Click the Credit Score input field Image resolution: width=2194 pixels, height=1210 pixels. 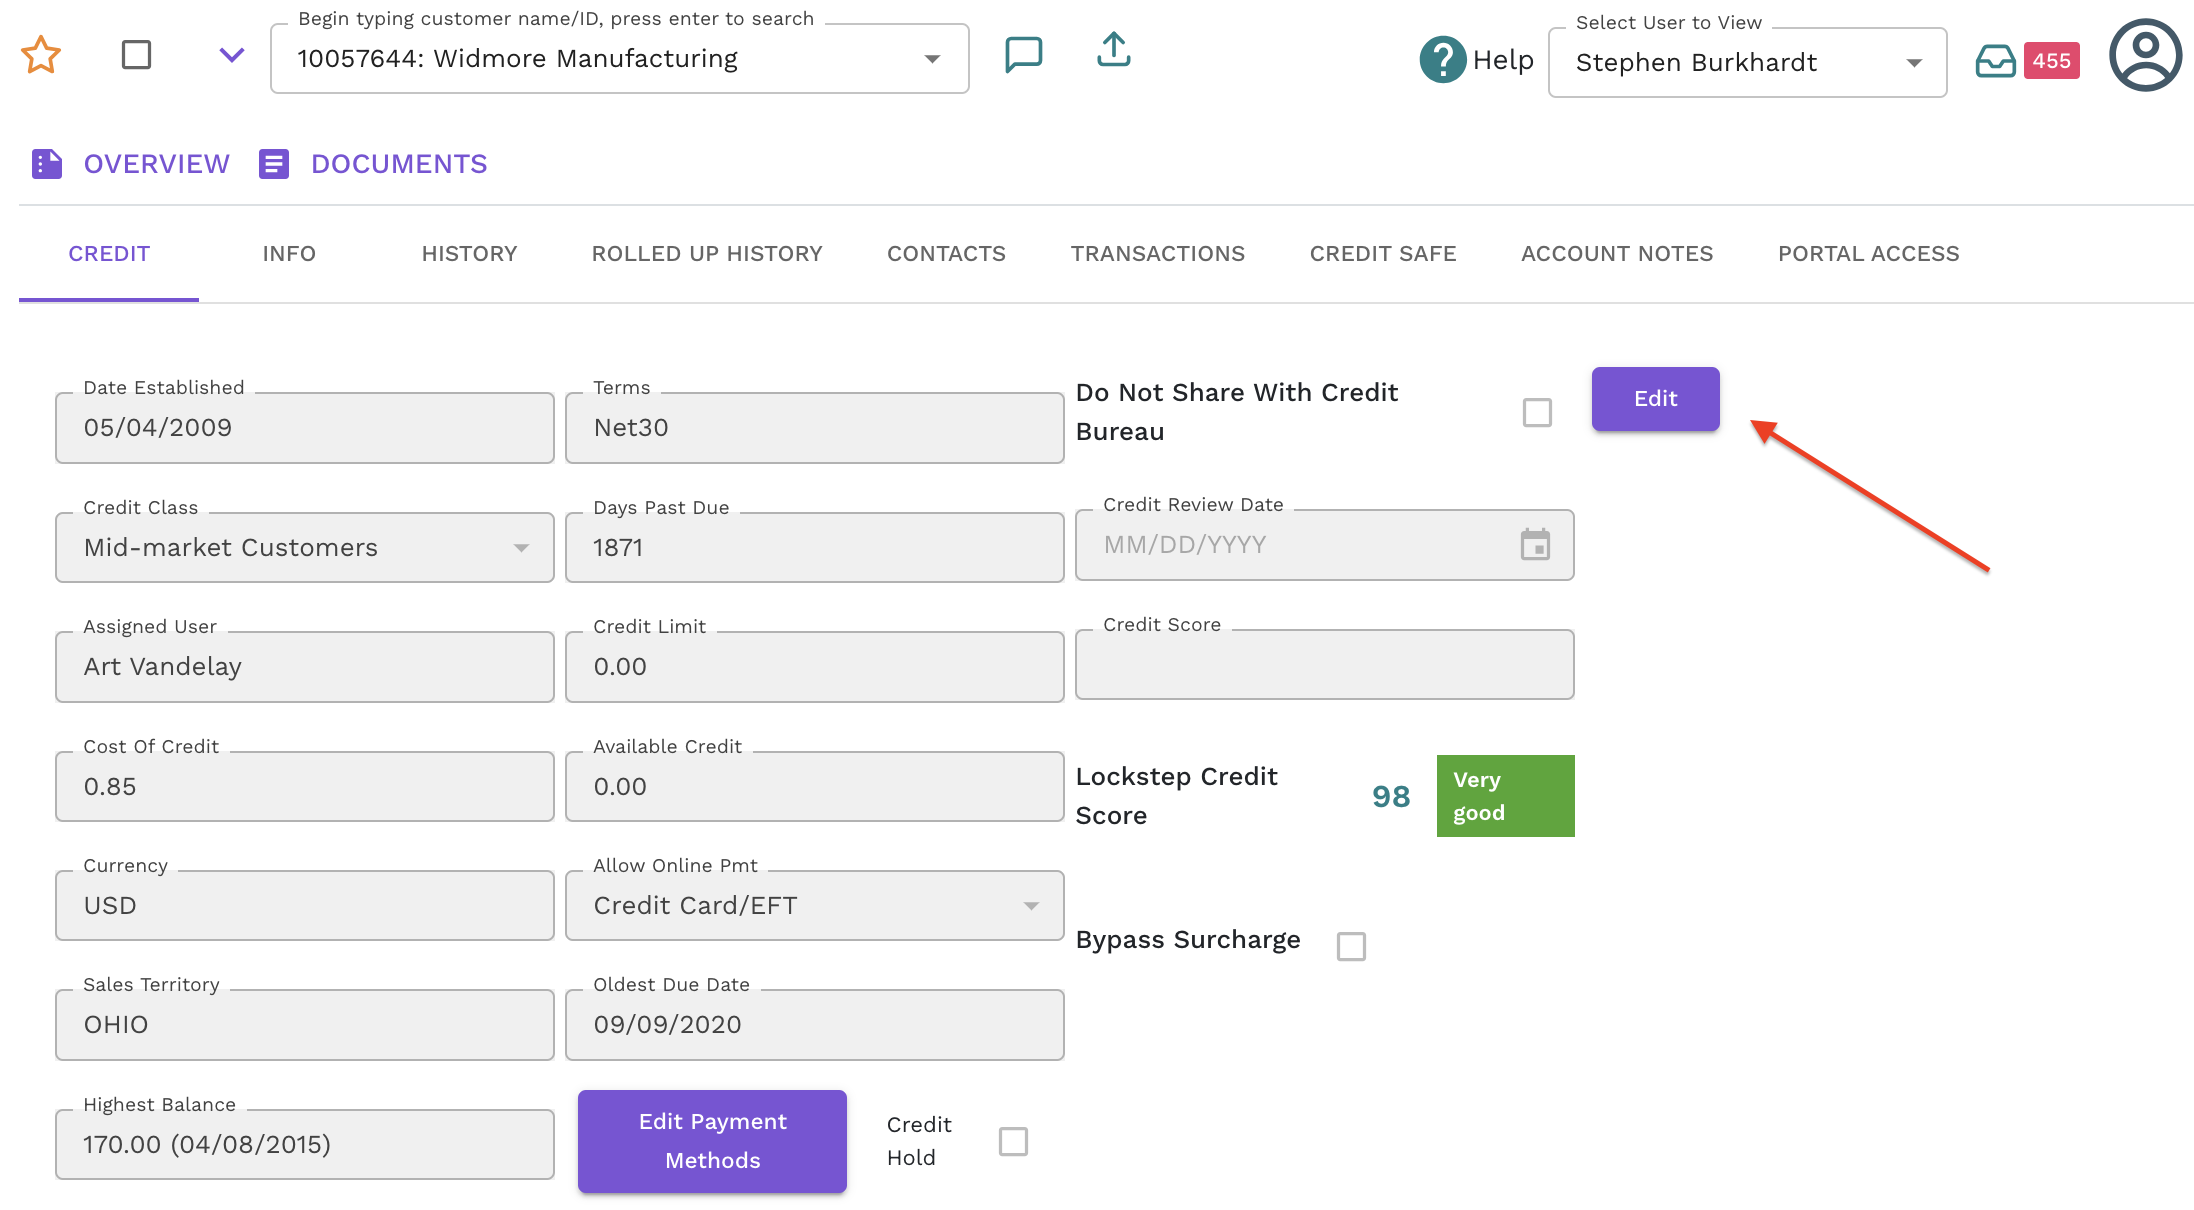1323,665
